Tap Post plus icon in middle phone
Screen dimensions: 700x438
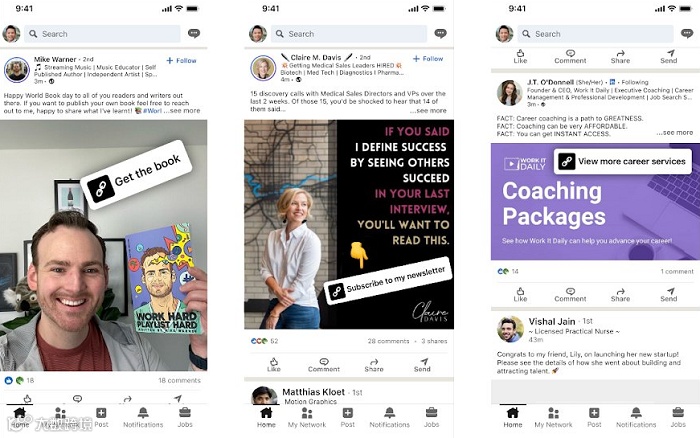[x=347, y=413]
